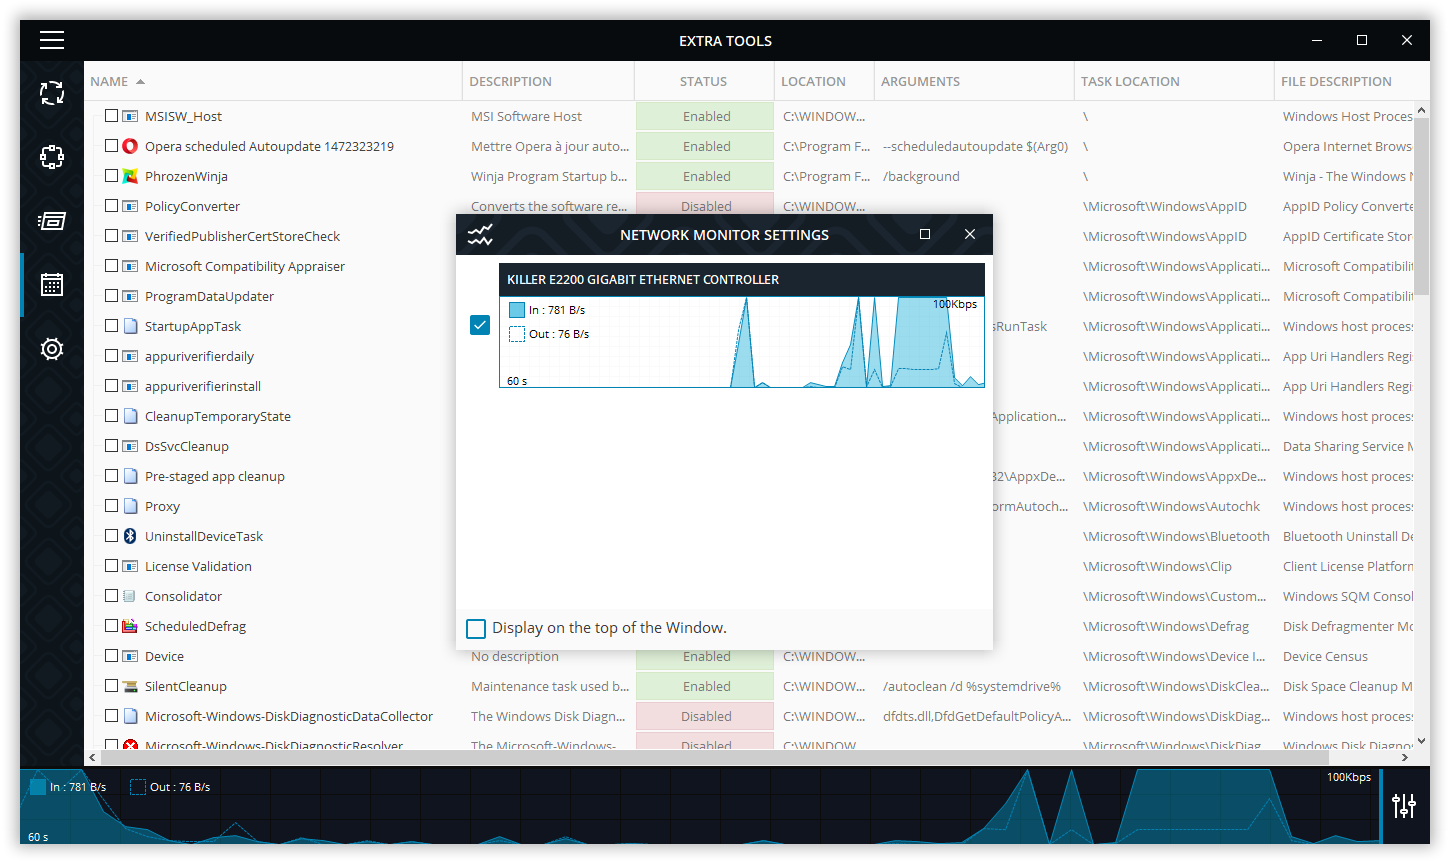This screenshot has width=1450, height=864.
Task: Click the ScheduledDefrag task icon
Action: point(130,626)
